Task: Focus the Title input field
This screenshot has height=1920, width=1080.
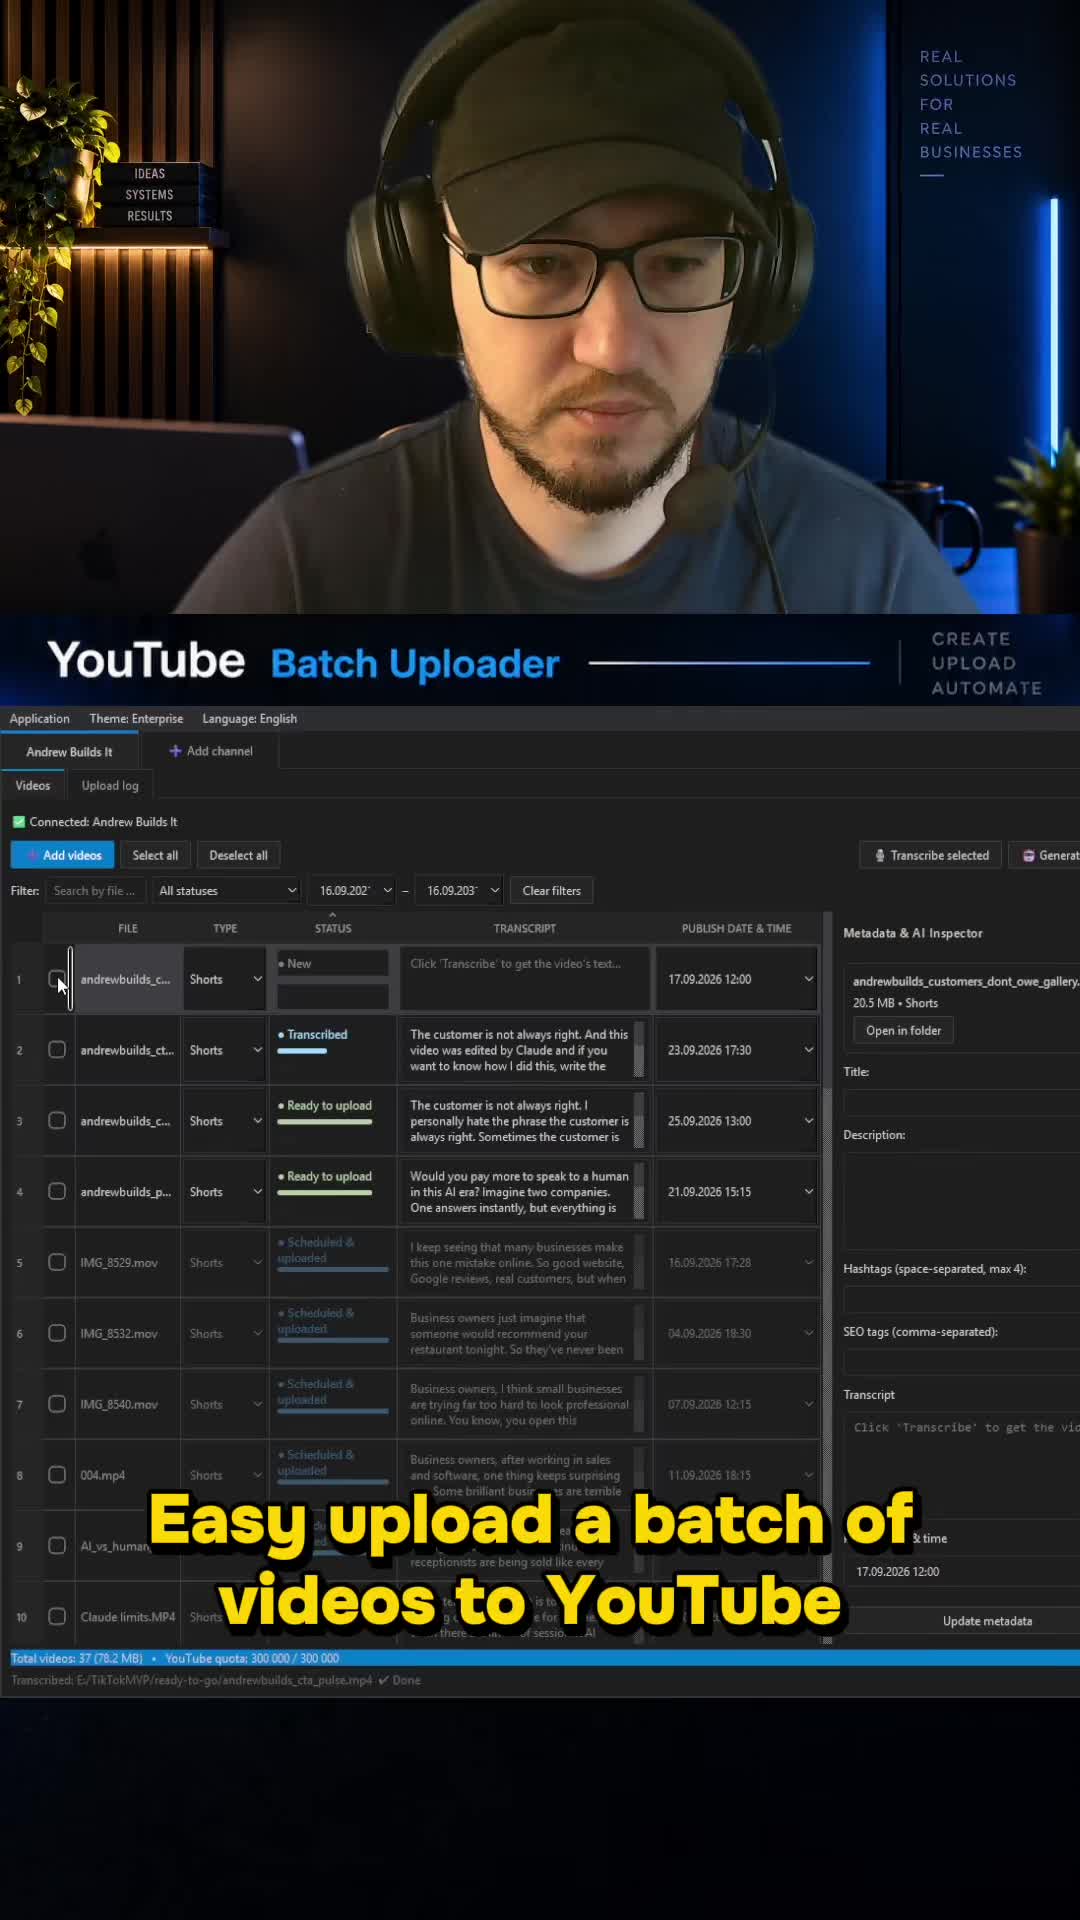Action: coord(962,1102)
